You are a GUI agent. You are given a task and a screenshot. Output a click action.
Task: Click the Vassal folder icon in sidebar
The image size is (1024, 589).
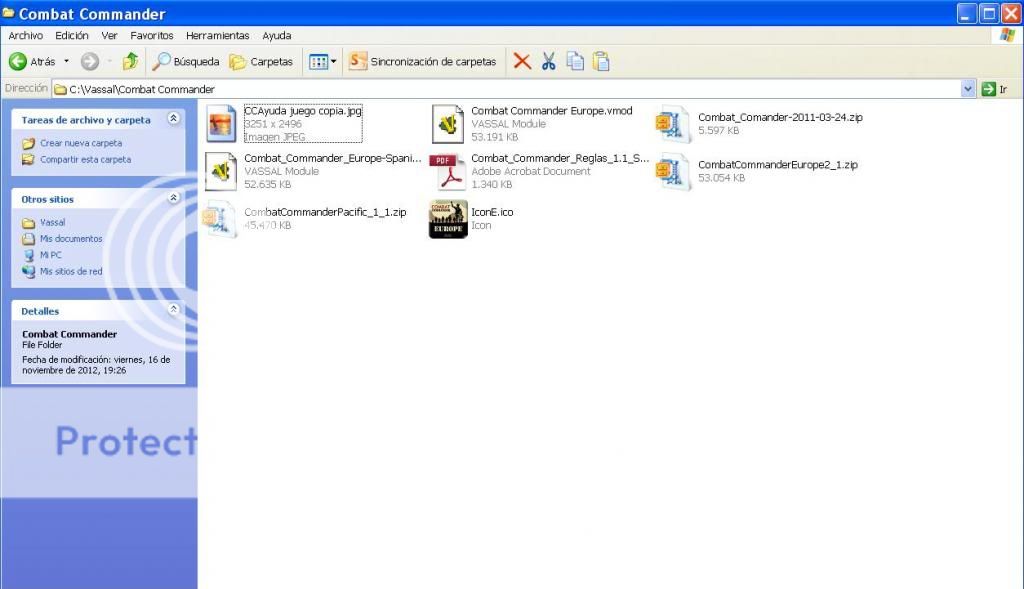28,223
